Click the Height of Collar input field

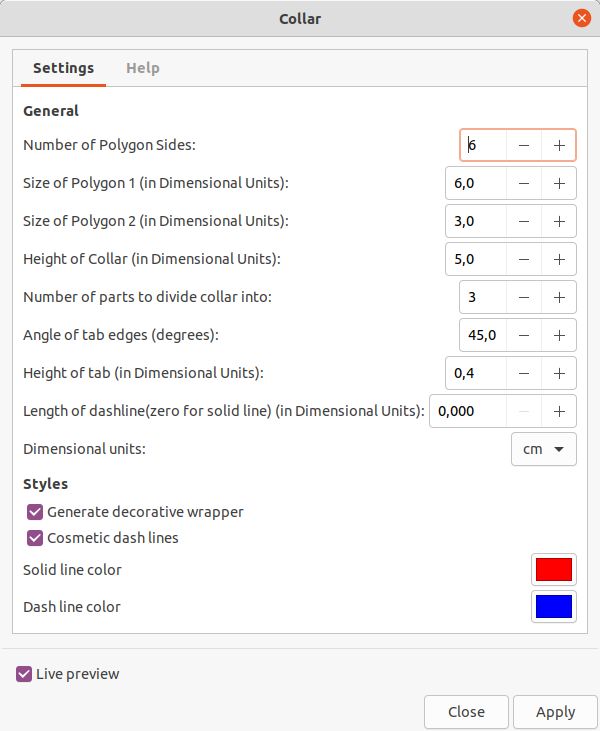pos(476,259)
